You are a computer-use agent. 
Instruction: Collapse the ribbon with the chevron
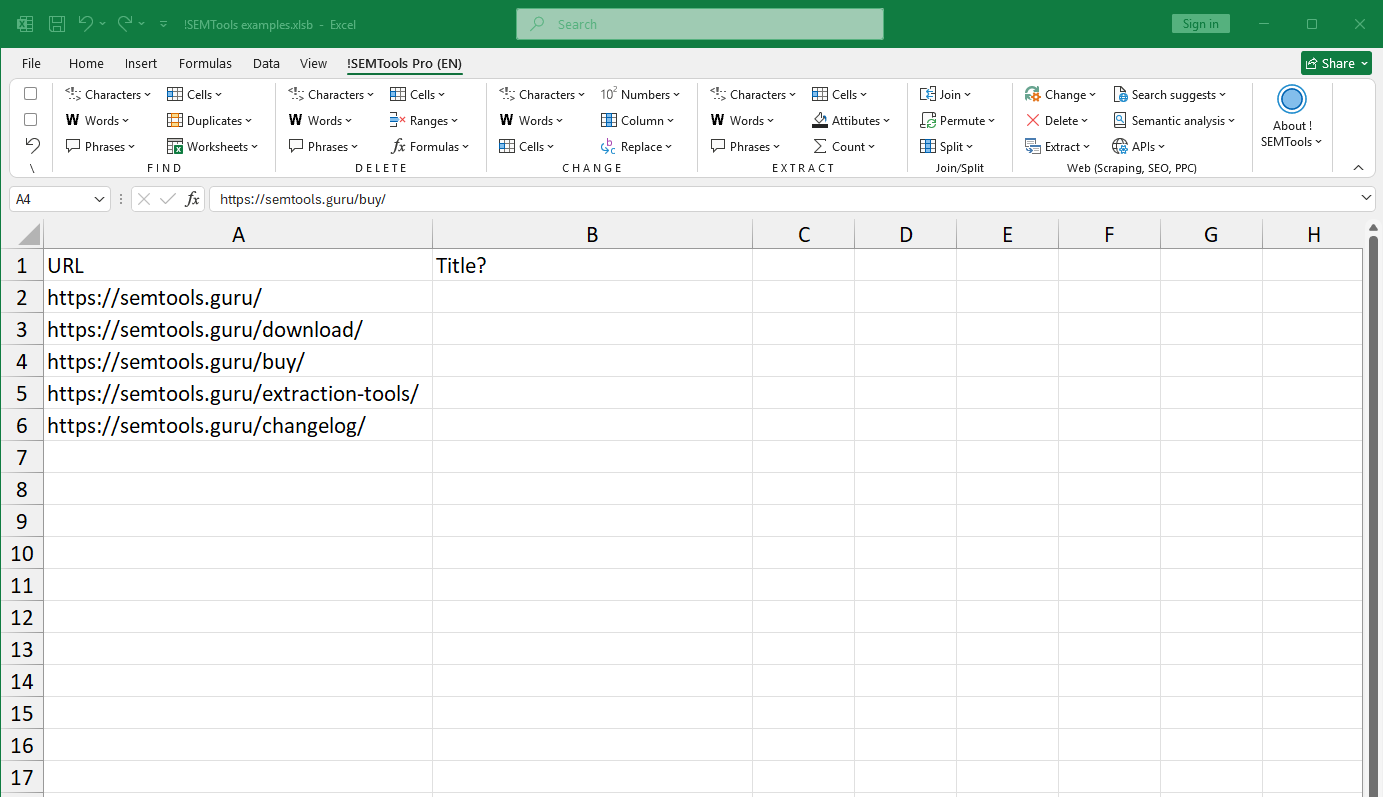click(x=1357, y=167)
